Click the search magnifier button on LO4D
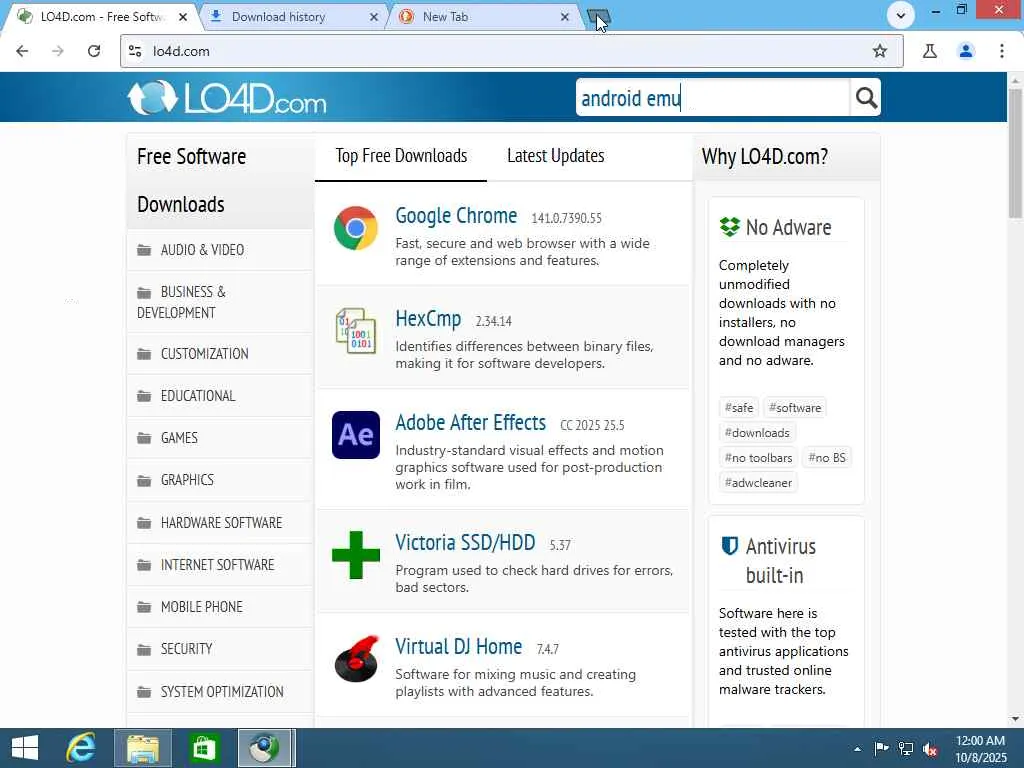1024x768 pixels. pos(866,97)
